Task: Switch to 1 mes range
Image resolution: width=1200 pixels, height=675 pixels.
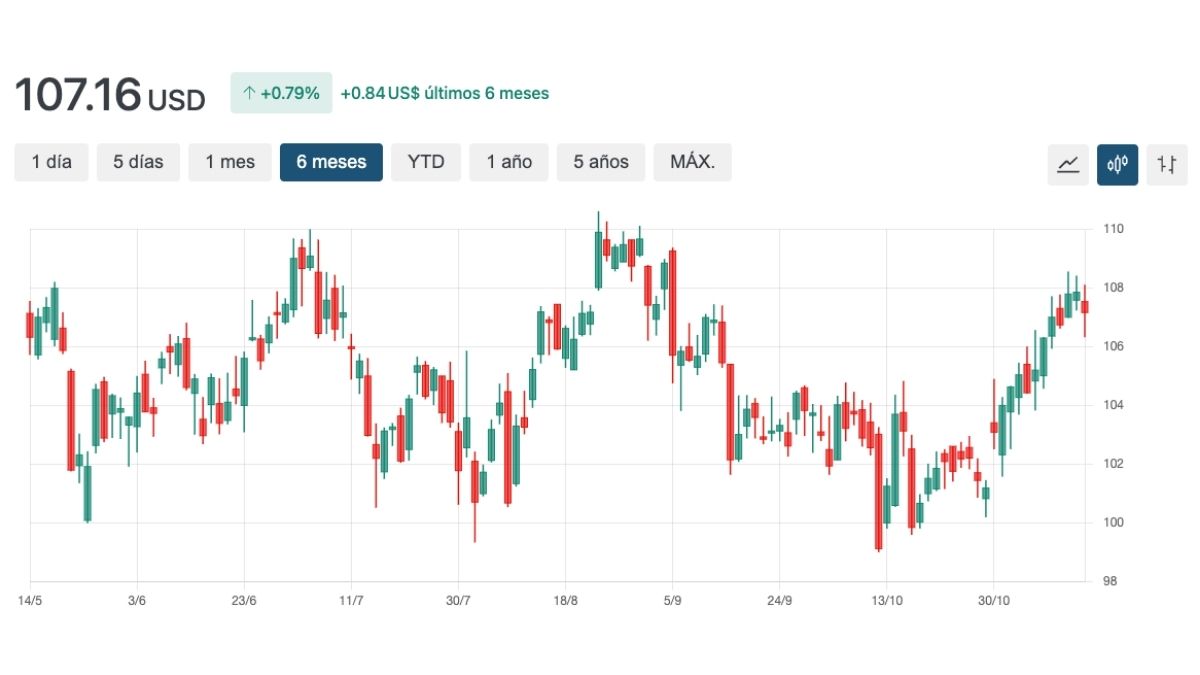Action: (230, 162)
